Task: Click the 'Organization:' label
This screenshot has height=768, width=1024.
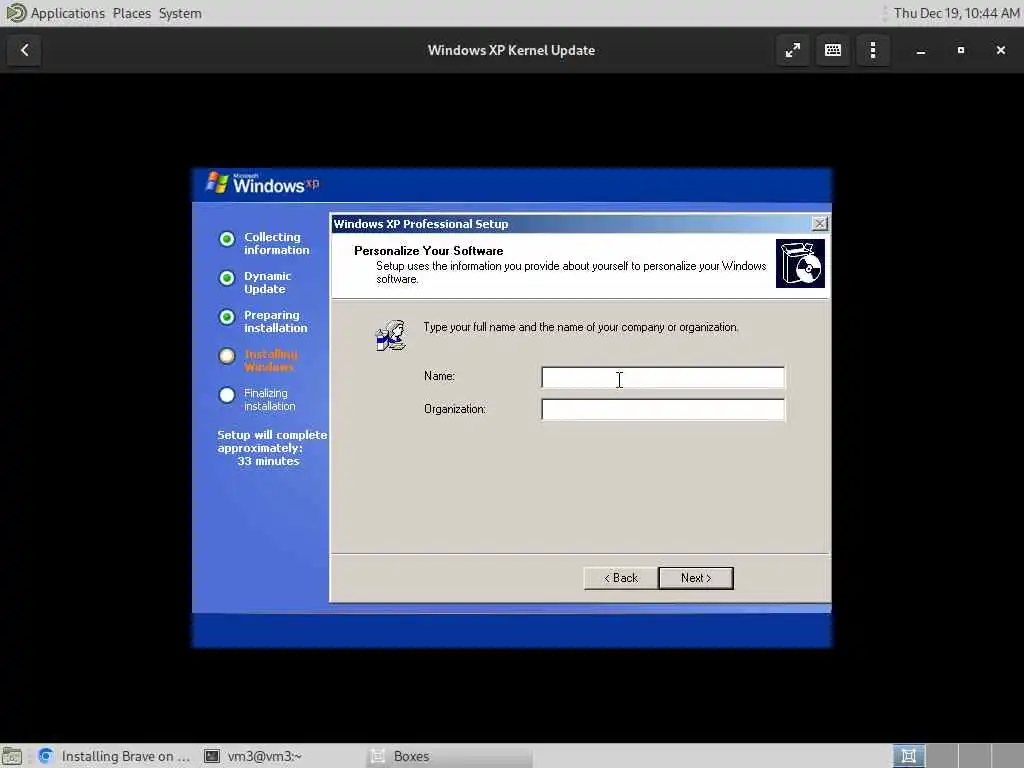Action: [455, 409]
